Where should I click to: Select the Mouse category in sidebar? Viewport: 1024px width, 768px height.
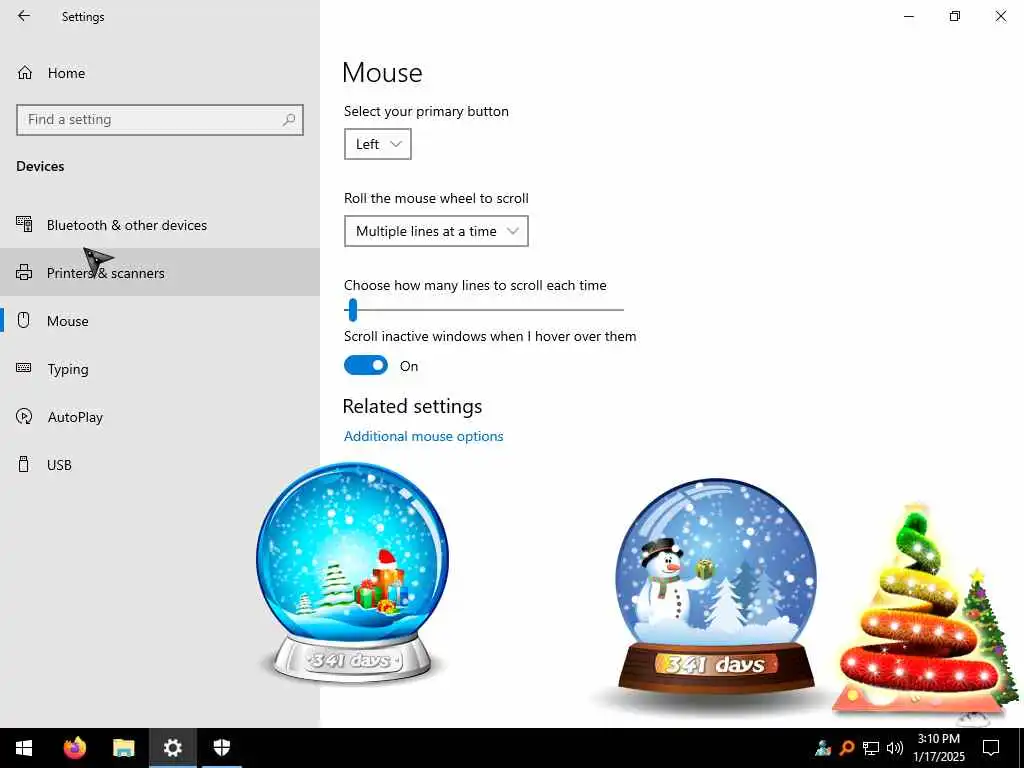pyautogui.click(x=160, y=321)
